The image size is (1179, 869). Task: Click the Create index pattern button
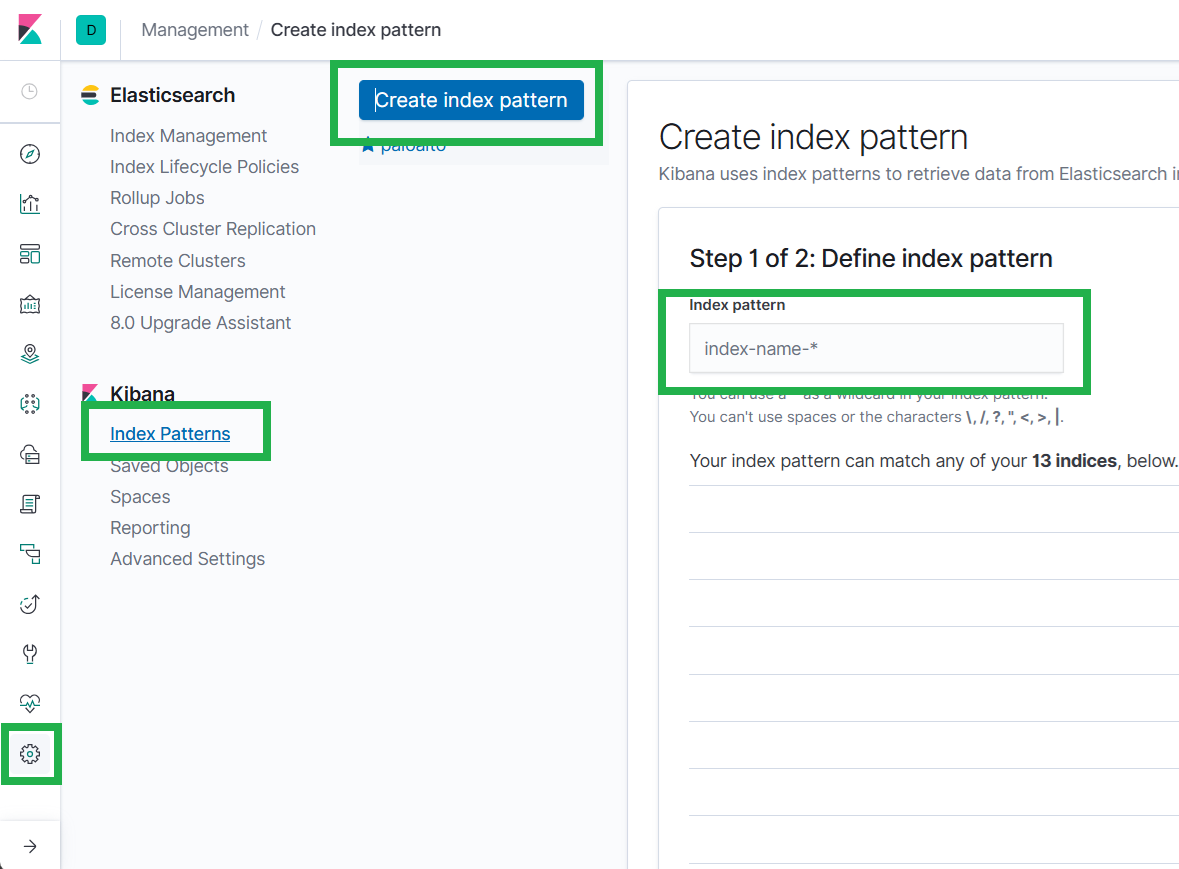click(471, 100)
